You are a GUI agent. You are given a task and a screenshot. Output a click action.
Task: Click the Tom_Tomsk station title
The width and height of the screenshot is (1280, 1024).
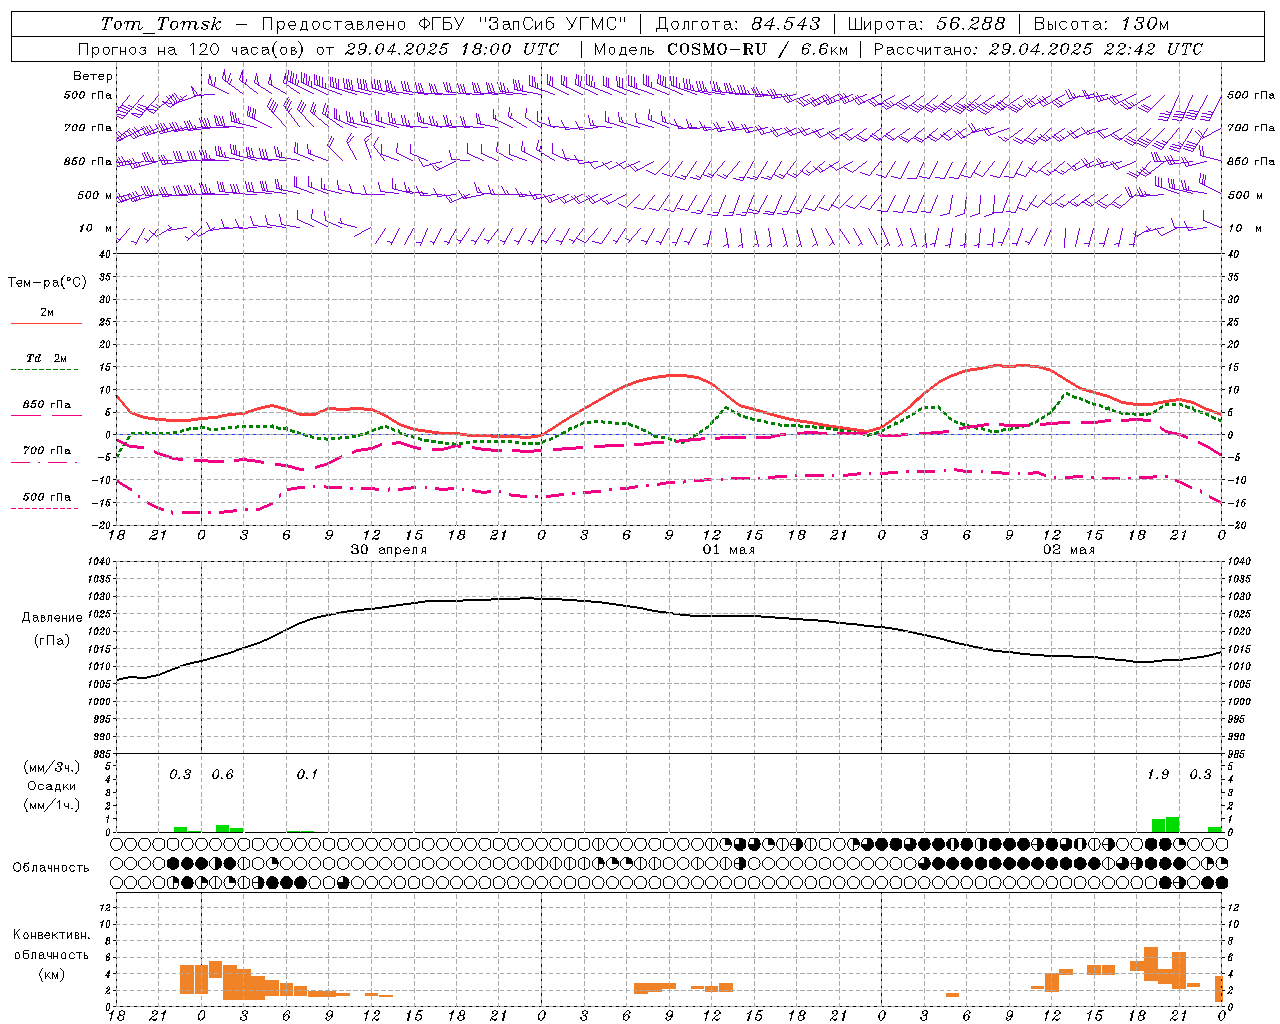point(161,24)
